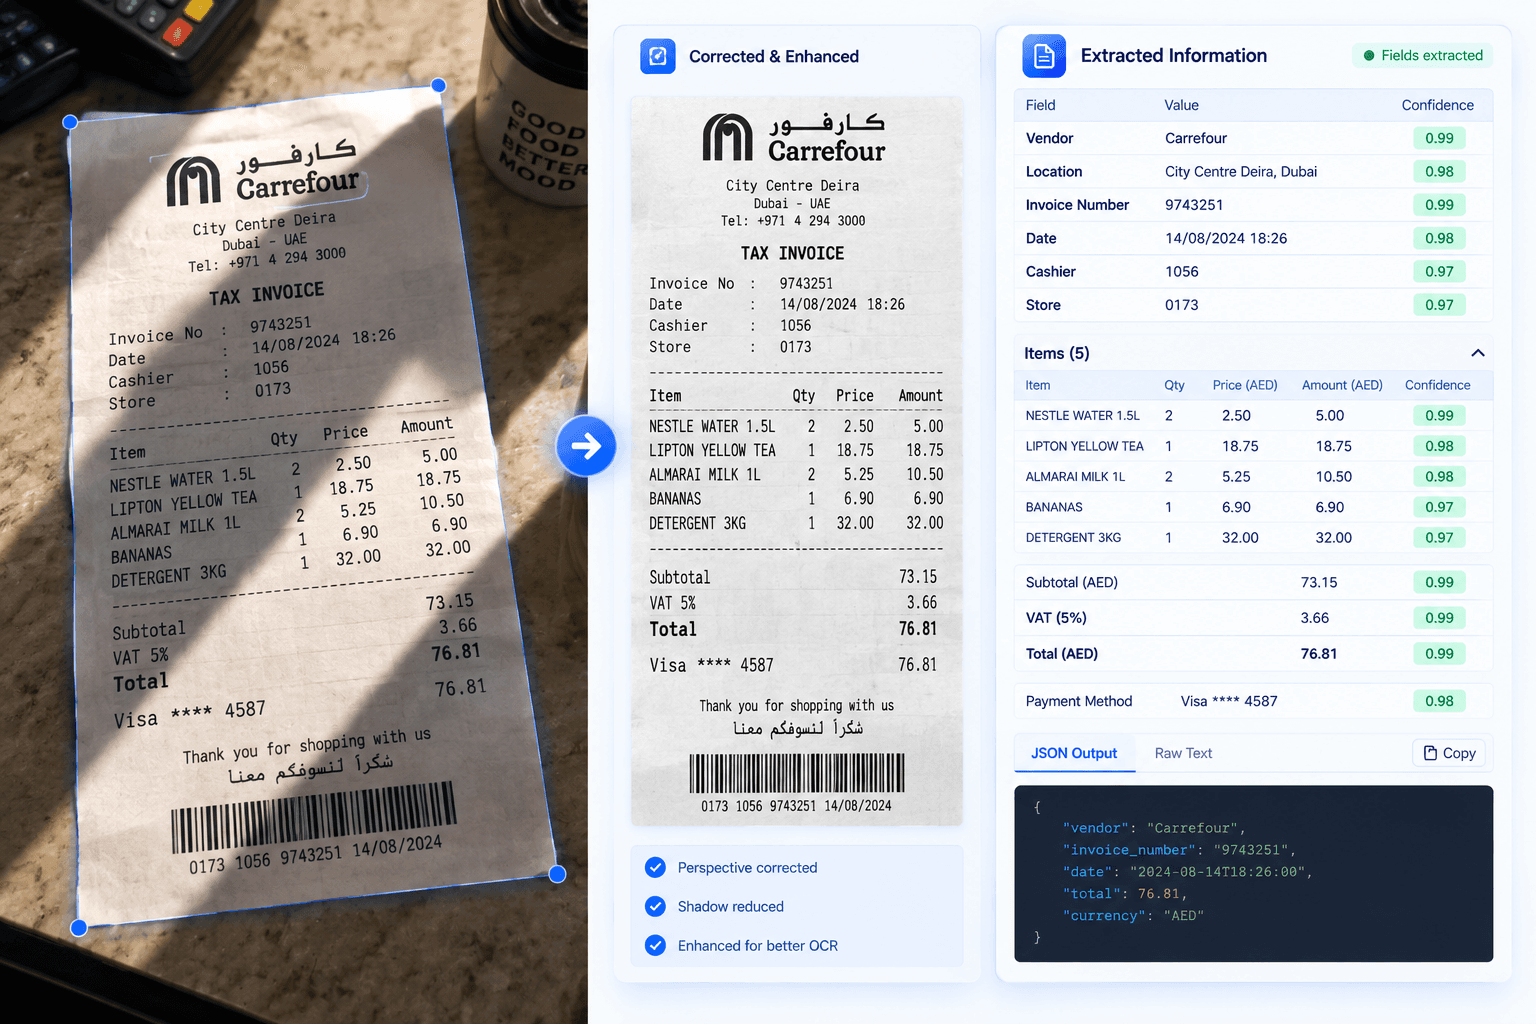Click Payment Method value Visa **** 4587
This screenshot has height=1024, width=1536.
point(1229,701)
